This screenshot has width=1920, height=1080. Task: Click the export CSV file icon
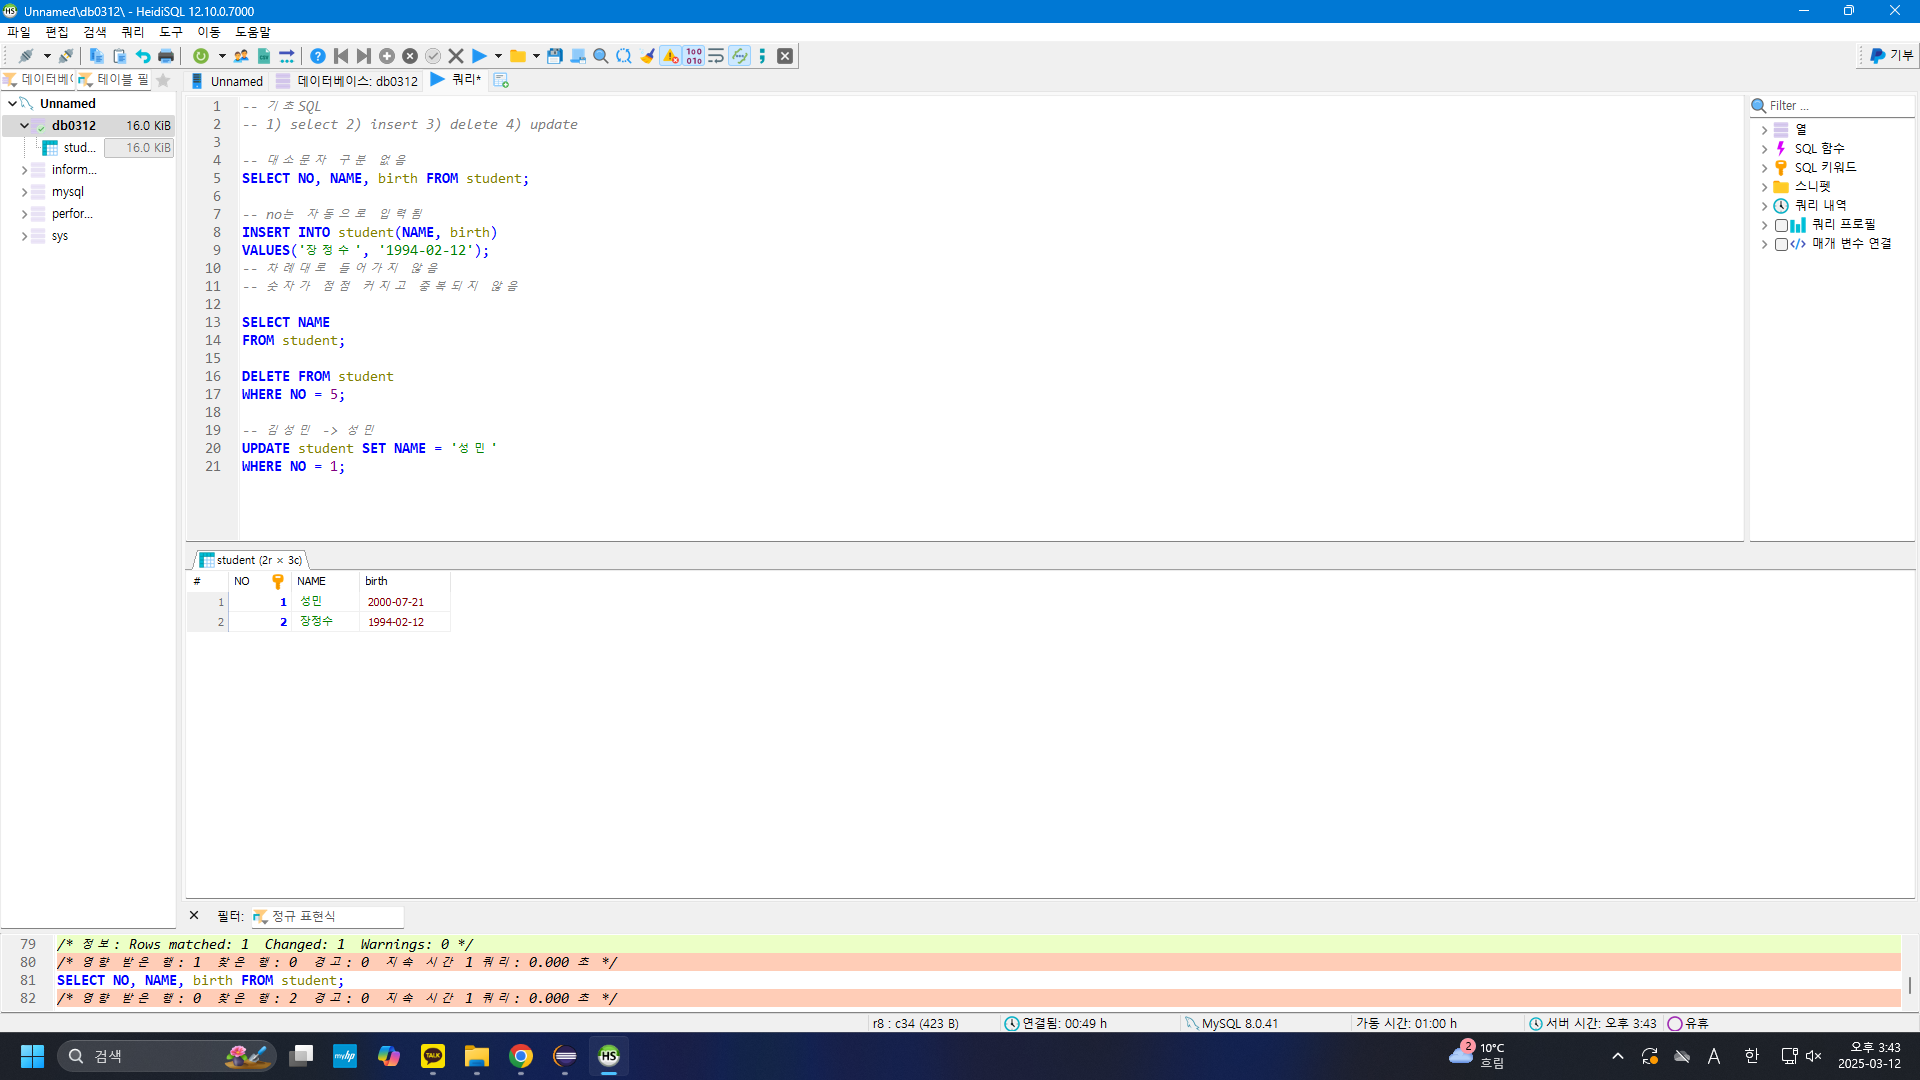tap(264, 56)
